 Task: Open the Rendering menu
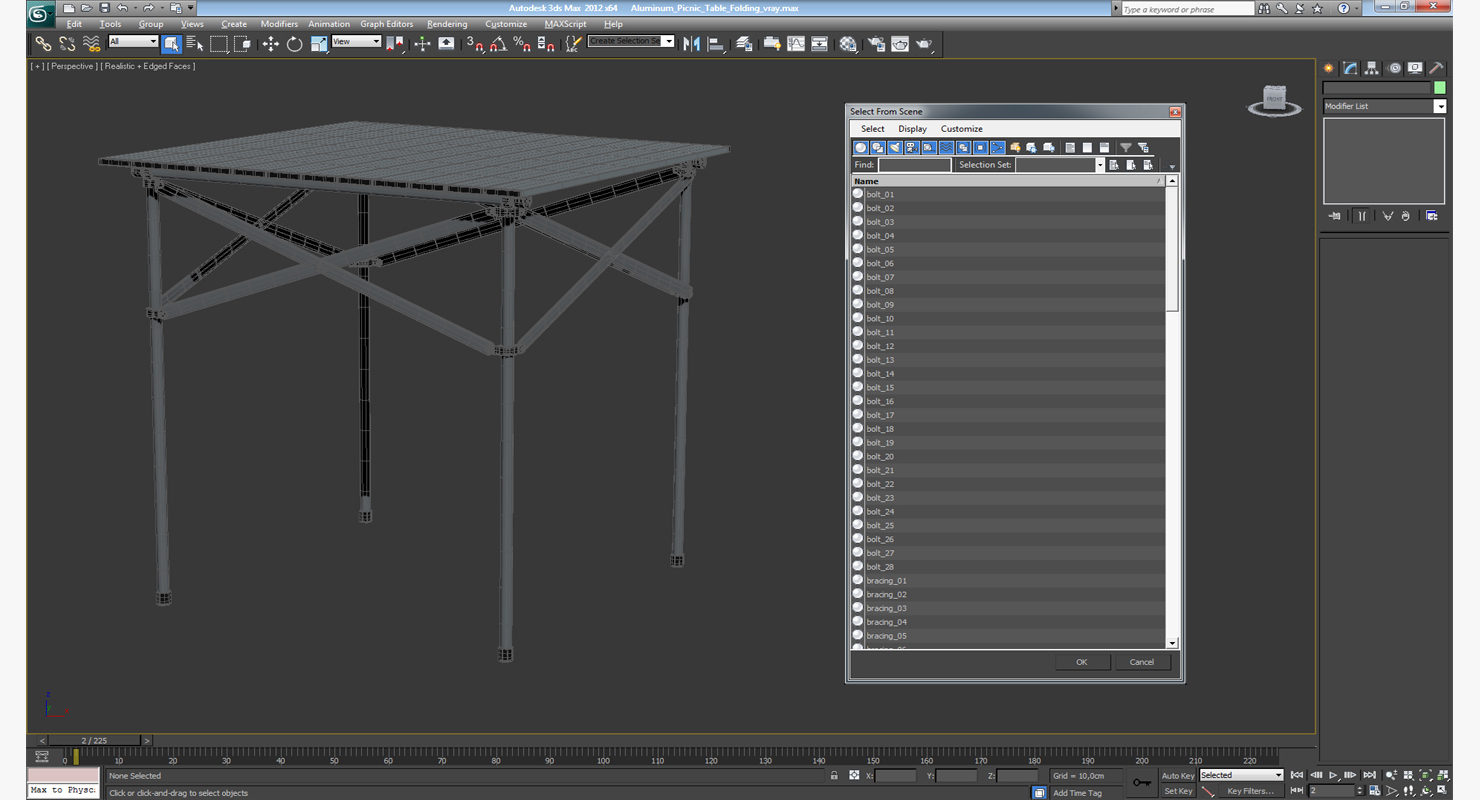point(447,24)
